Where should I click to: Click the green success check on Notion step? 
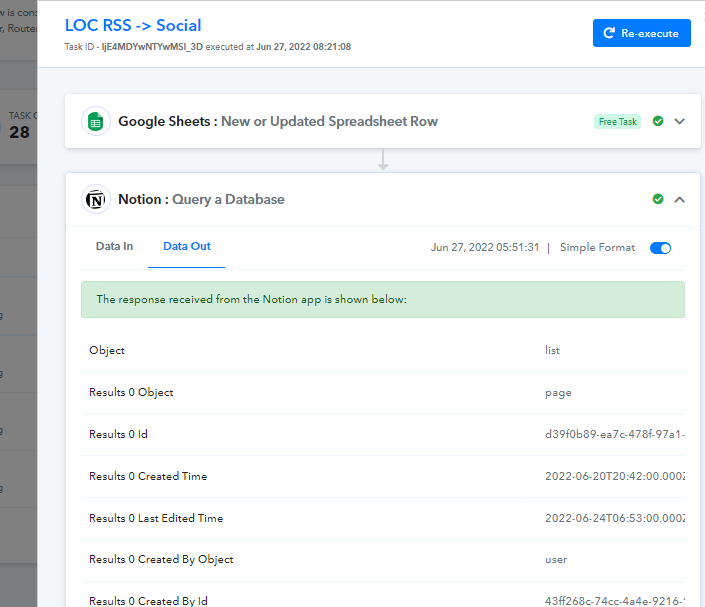point(658,199)
